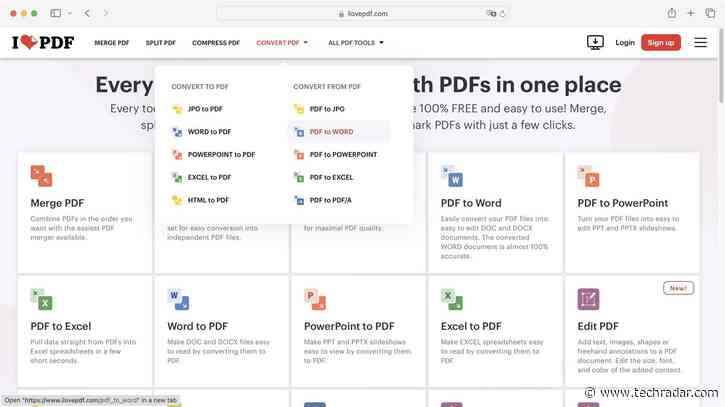Click the PowerPoint to PDF card icon
The width and height of the screenshot is (725, 407).
[x=315, y=299]
